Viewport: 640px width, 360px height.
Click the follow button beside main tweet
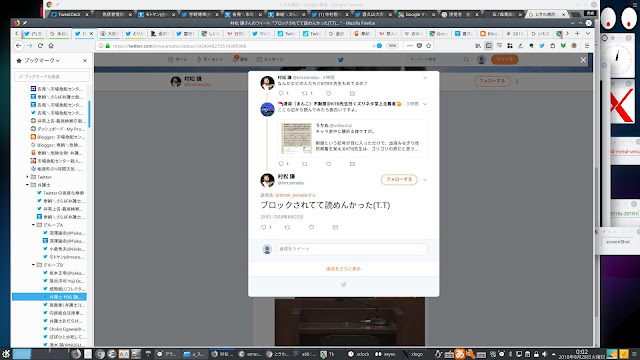(399, 180)
